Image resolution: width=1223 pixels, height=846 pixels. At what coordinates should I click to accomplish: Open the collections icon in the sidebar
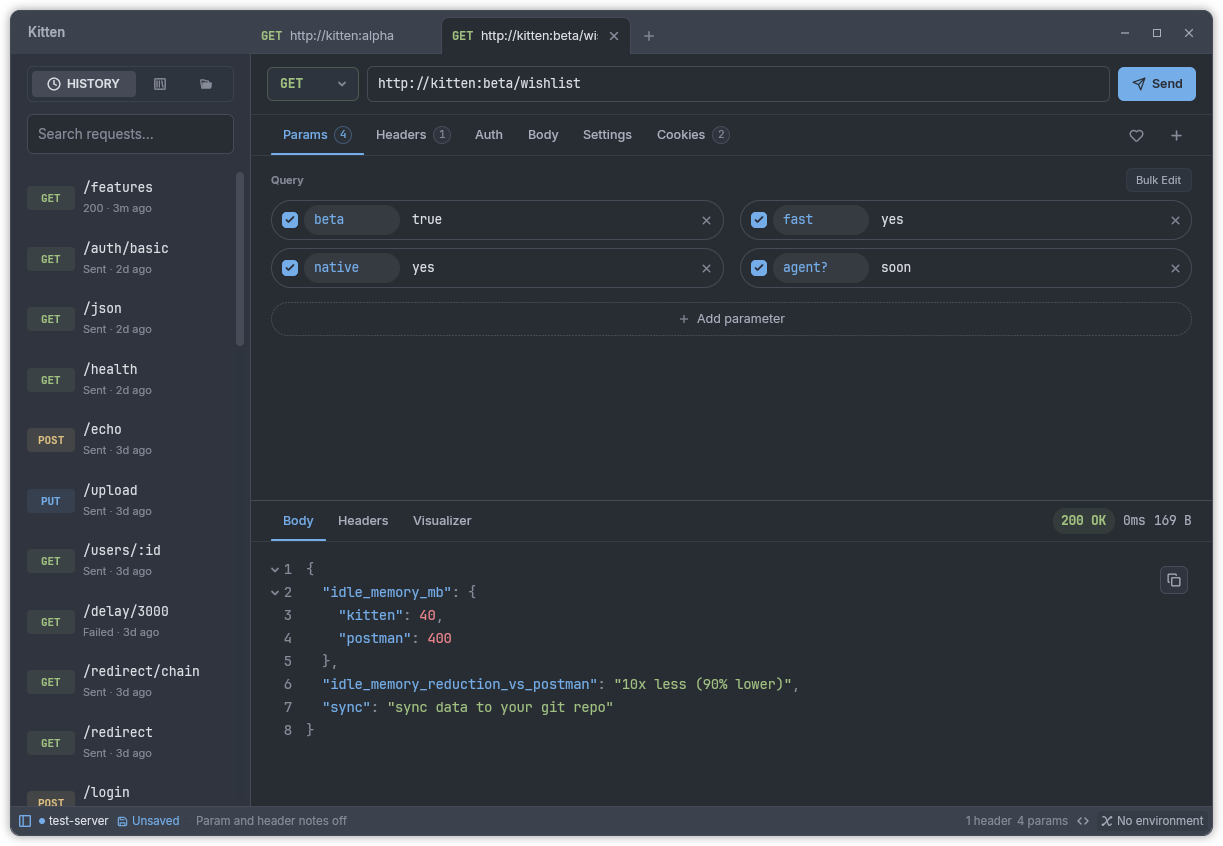pos(160,84)
